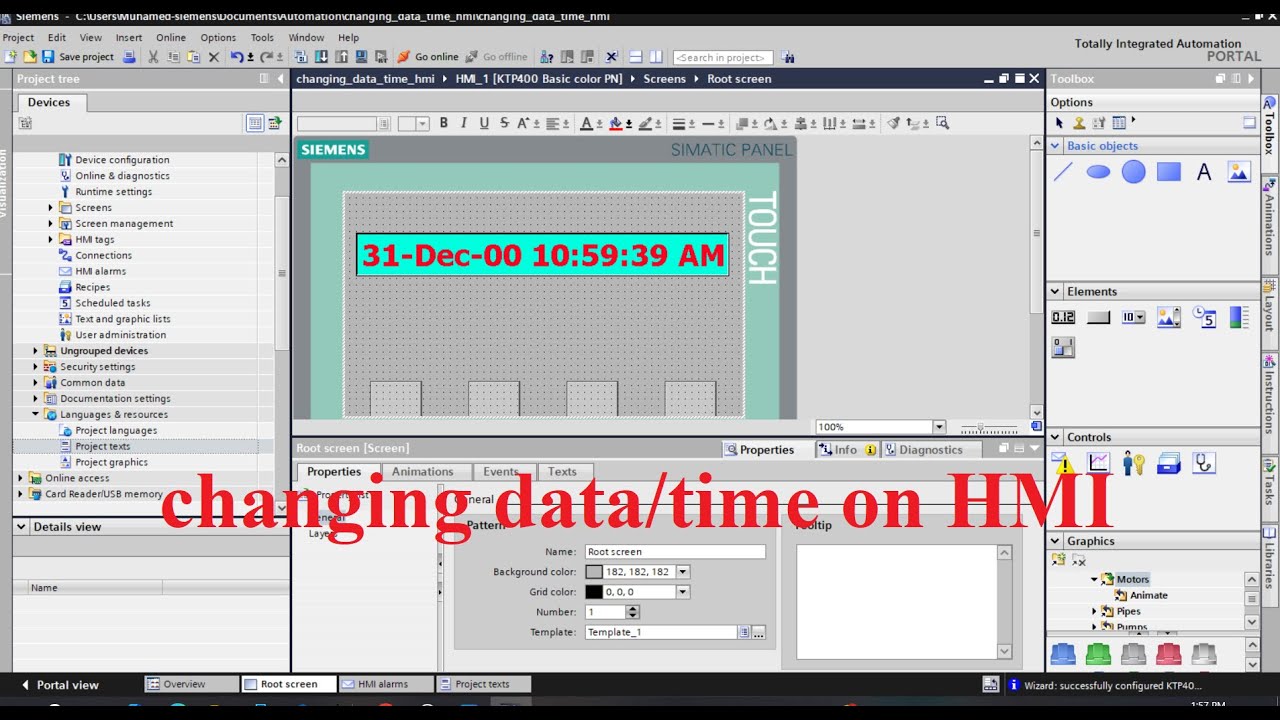Open the Options menu
Image resolution: width=1280 pixels, height=720 pixels.
pos(218,38)
